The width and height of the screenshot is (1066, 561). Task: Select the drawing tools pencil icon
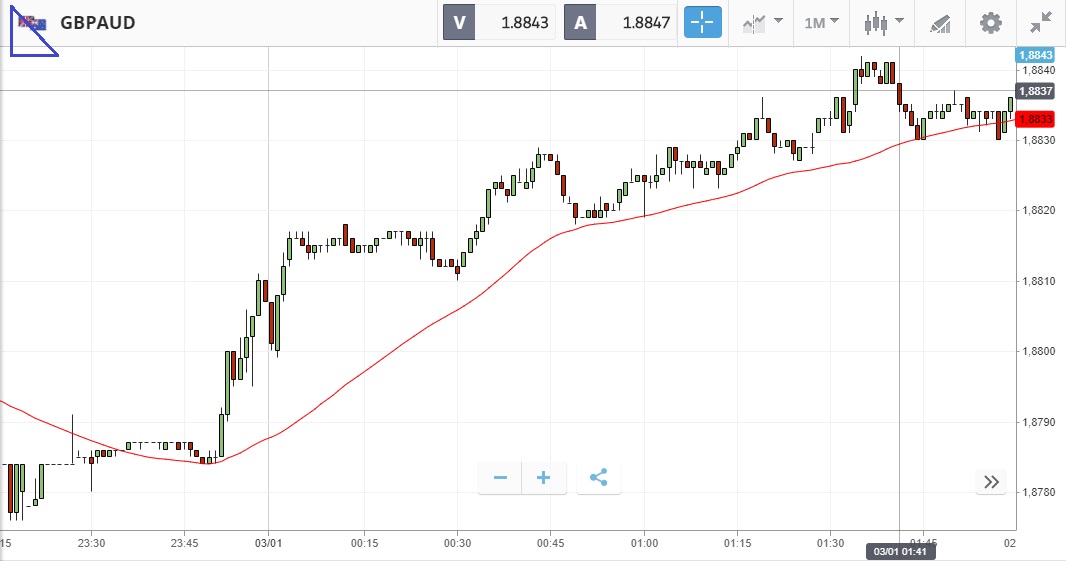[939, 22]
